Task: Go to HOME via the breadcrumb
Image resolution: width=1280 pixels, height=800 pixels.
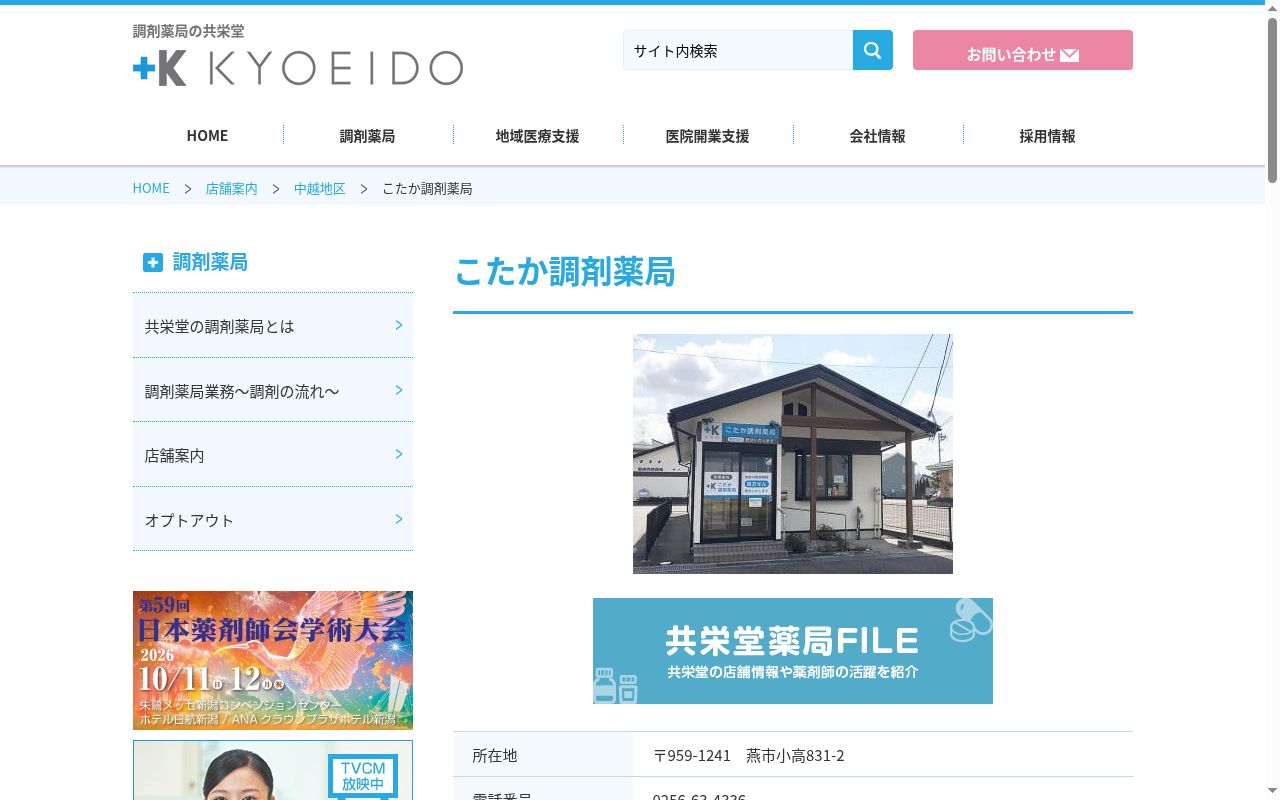Action: tap(151, 188)
